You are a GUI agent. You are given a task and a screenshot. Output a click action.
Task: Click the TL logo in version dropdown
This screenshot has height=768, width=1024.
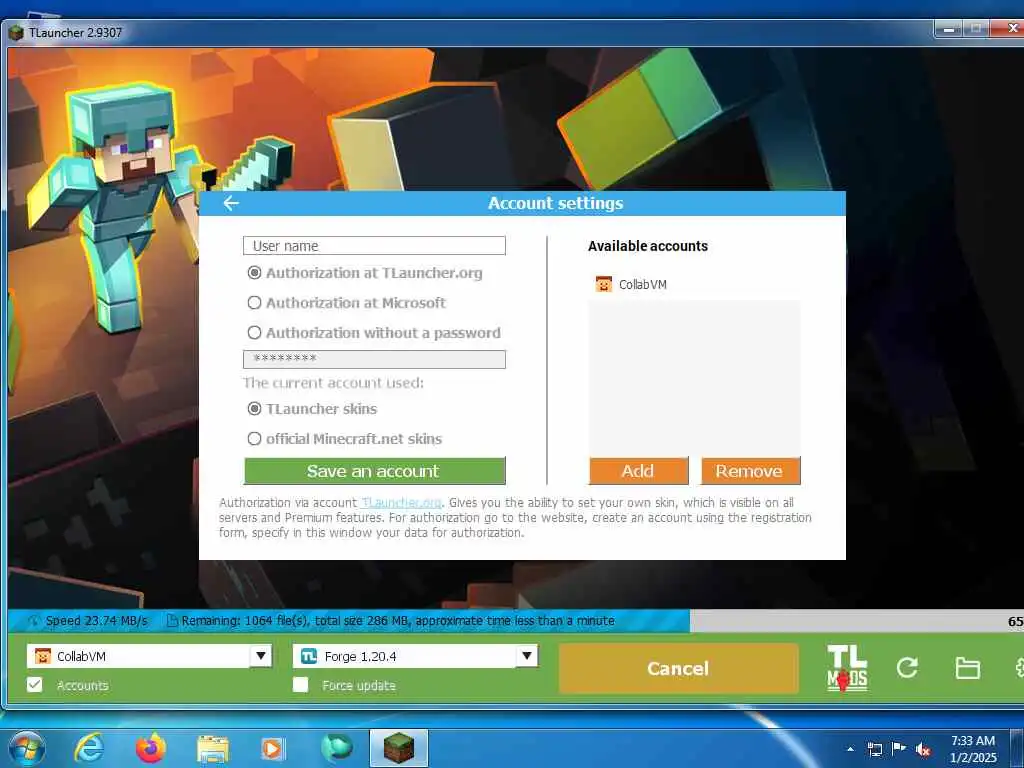coord(308,656)
